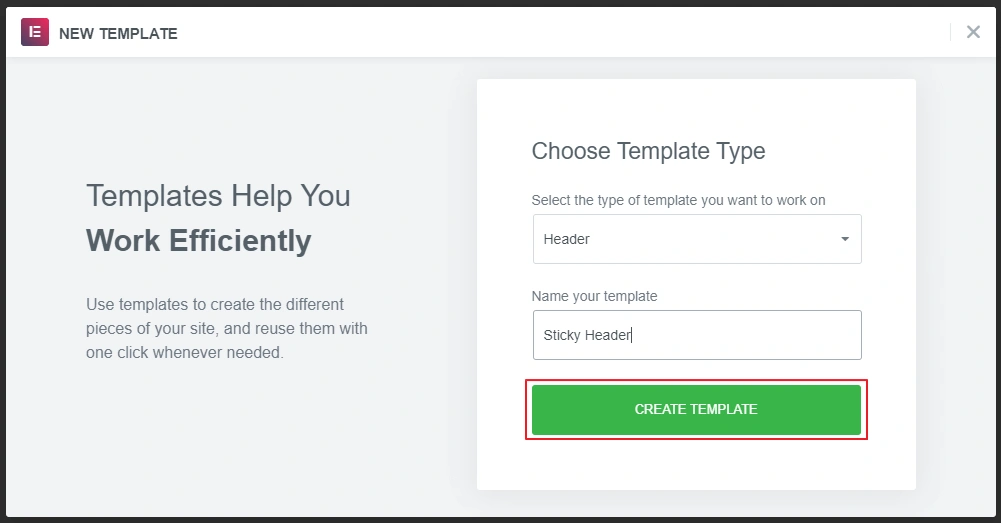Click the "Use templates to create" description paragraph
This screenshot has width=1001, height=523.
click(x=226, y=328)
